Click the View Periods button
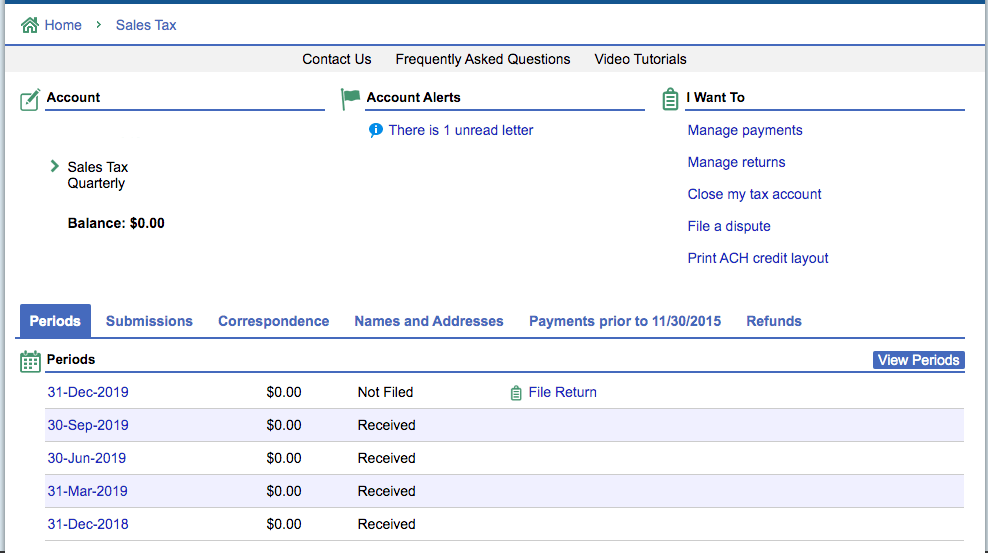 [918, 360]
